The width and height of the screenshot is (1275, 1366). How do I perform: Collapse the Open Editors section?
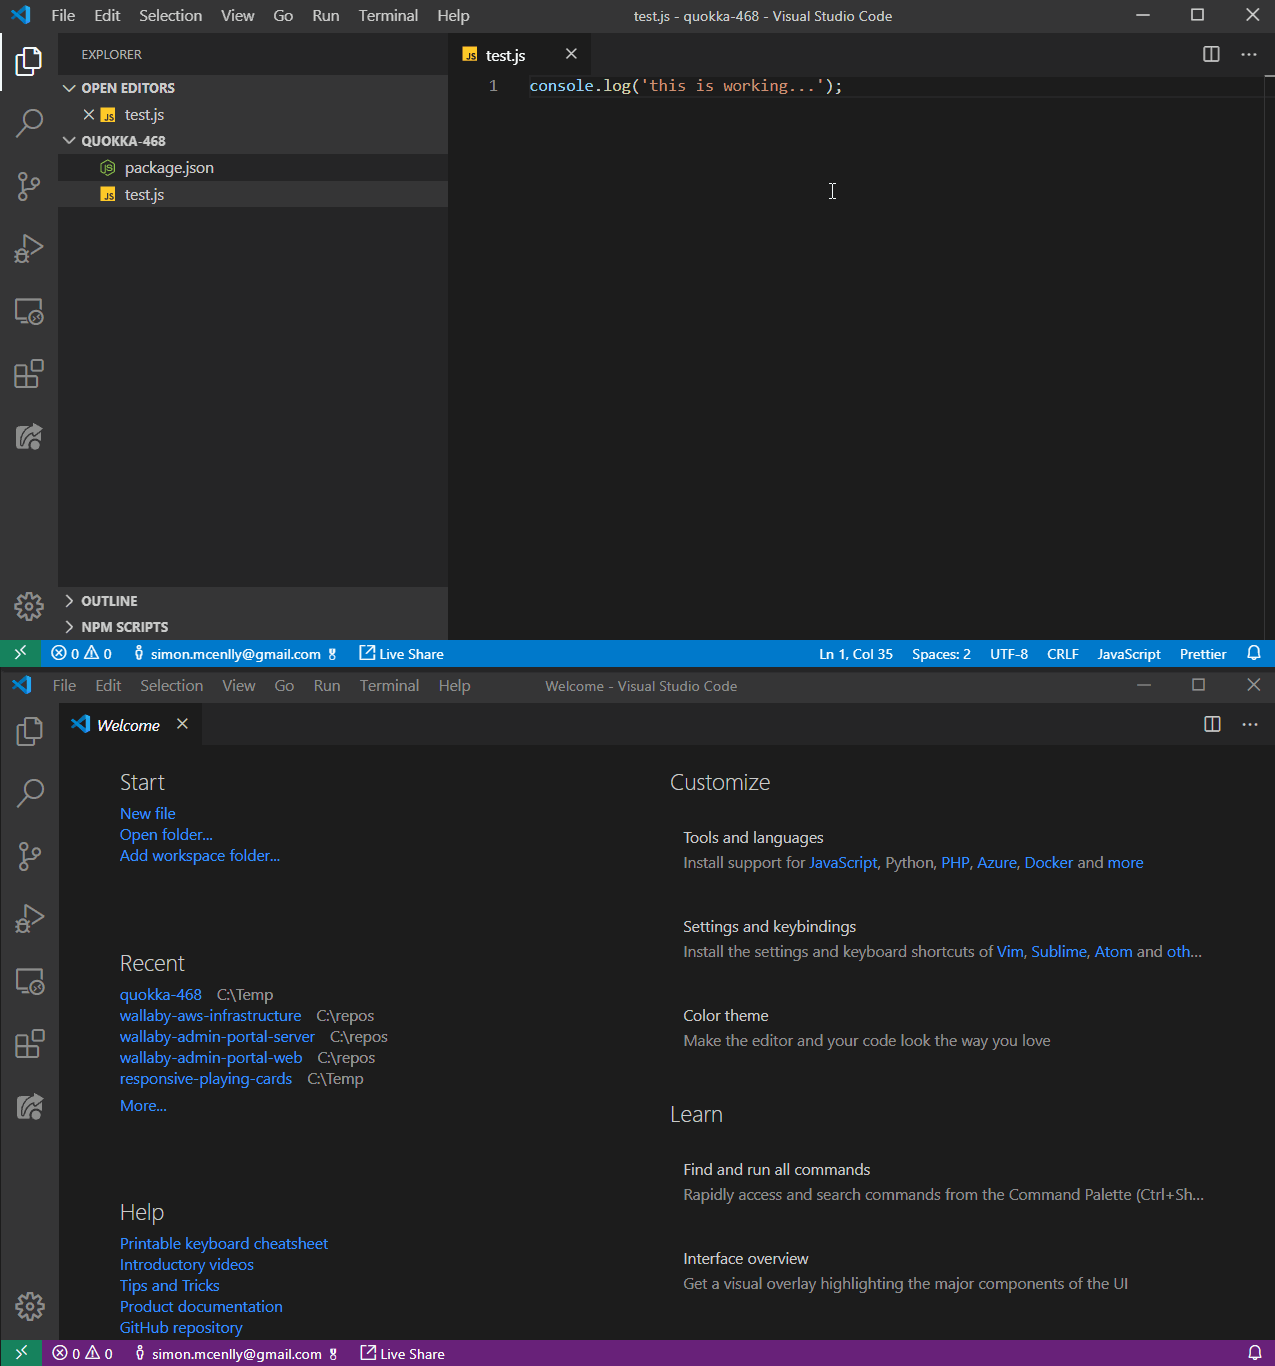[x=69, y=87]
